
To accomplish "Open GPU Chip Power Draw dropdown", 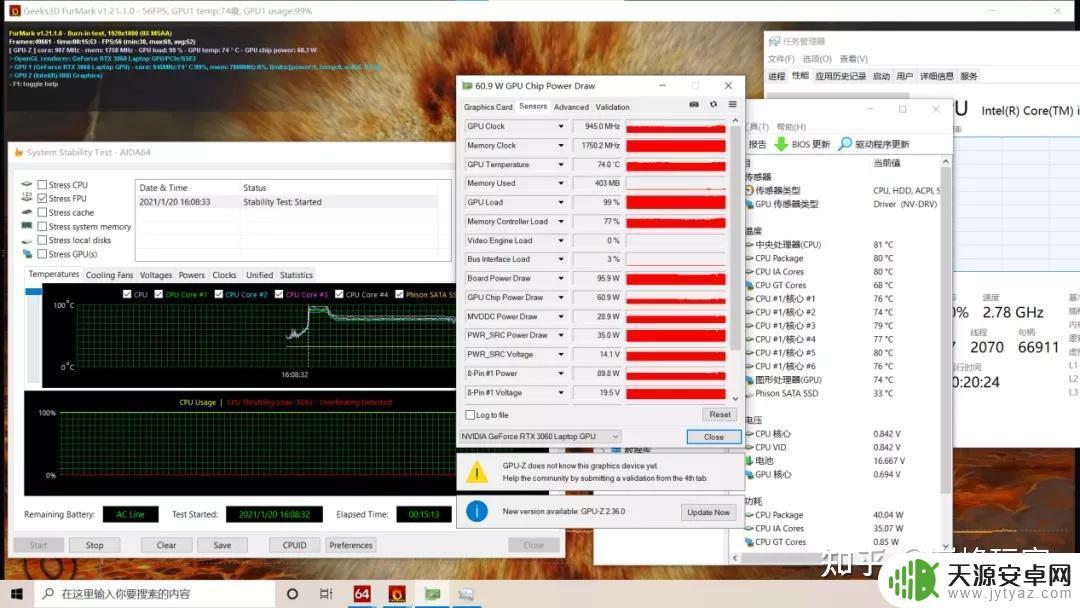I will pyautogui.click(x=561, y=297).
